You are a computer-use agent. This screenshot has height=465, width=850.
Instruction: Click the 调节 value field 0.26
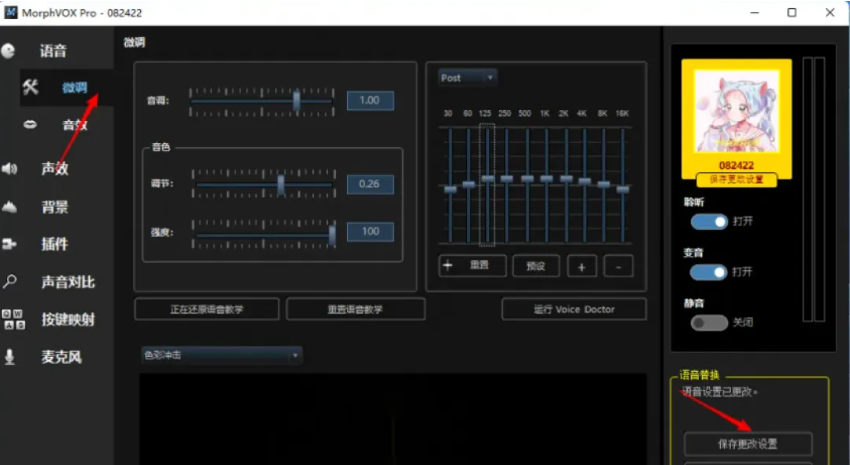pos(370,184)
